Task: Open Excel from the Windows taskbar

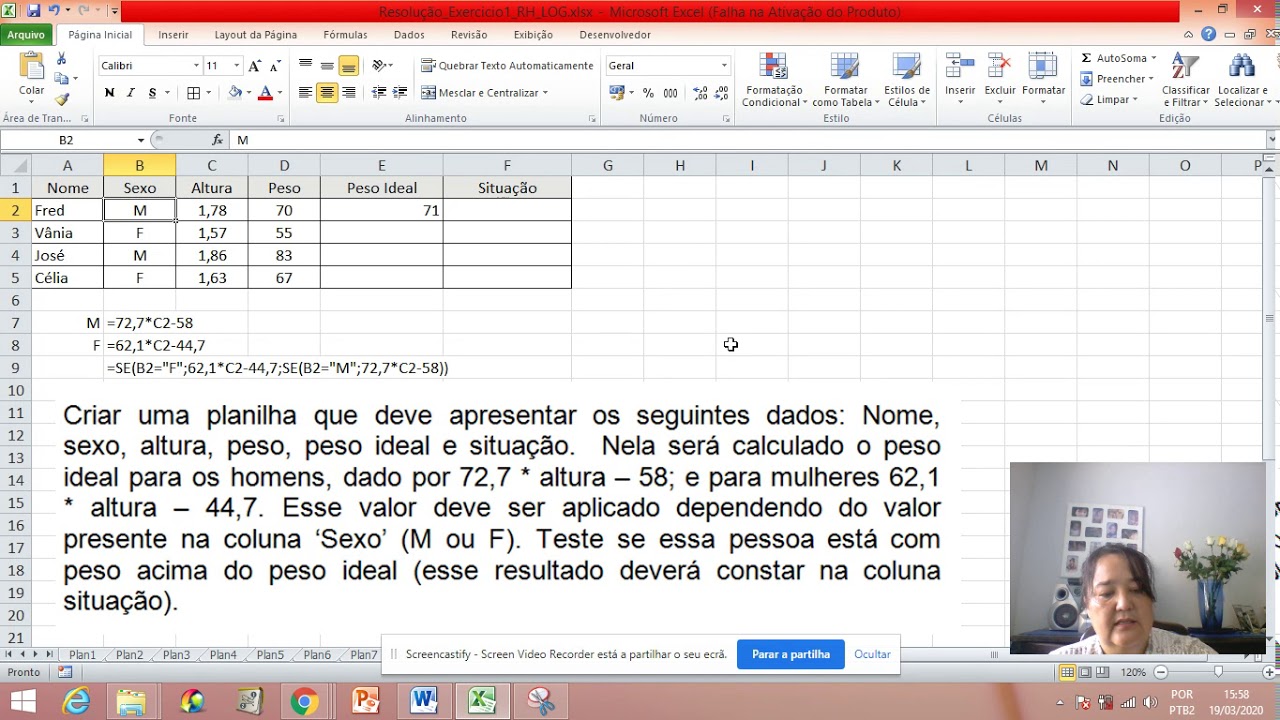Action: pos(482,701)
